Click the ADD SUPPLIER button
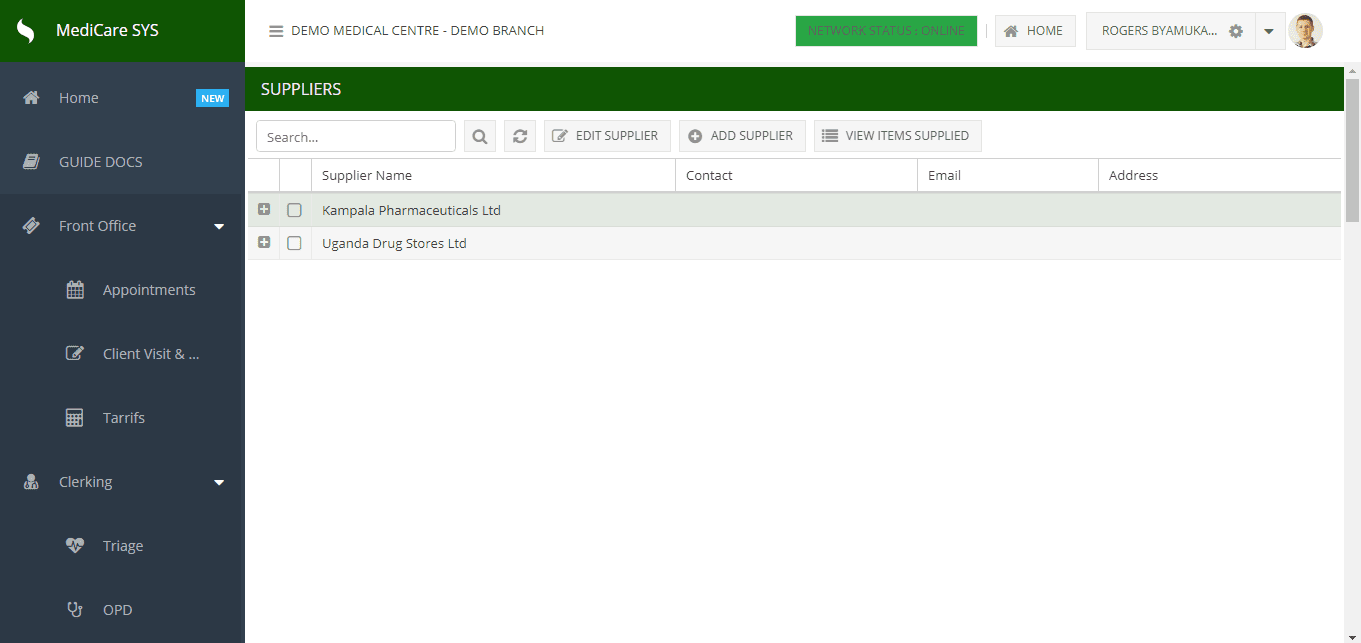The width and height of the screenshot is (1361, 643). 742,136
